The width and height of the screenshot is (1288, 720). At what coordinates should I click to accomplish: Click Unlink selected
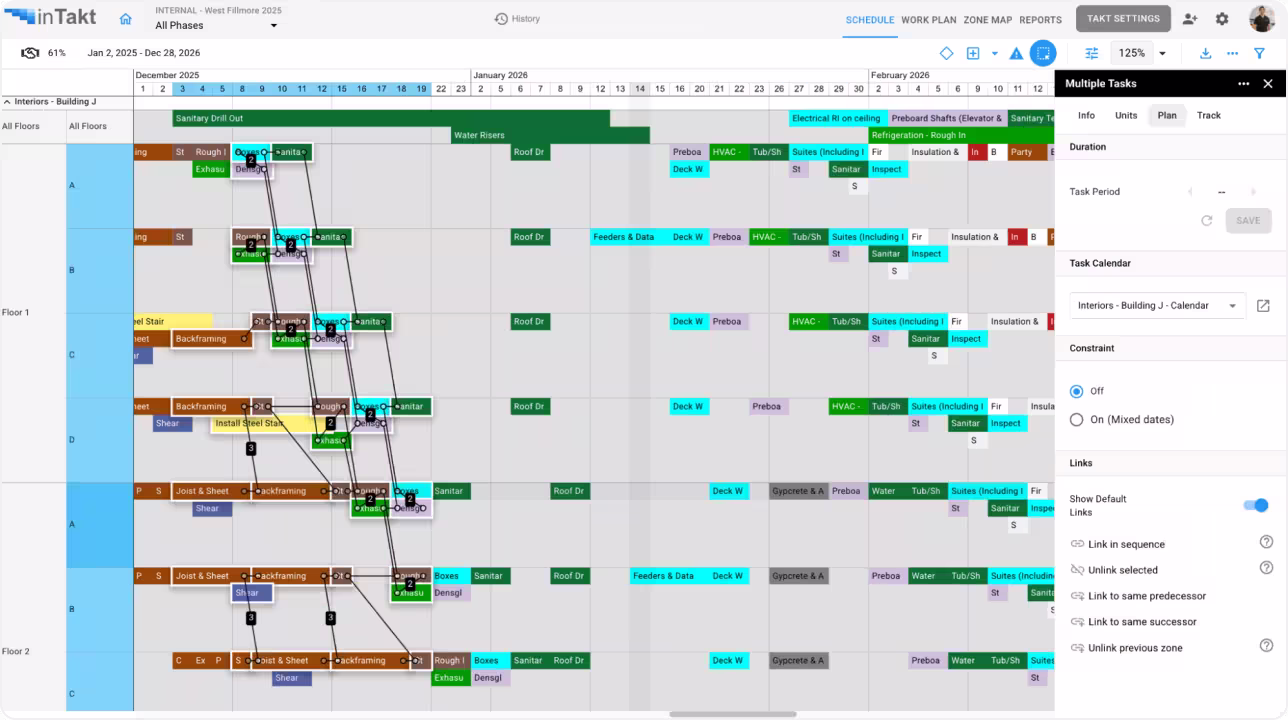[1123, 570]
